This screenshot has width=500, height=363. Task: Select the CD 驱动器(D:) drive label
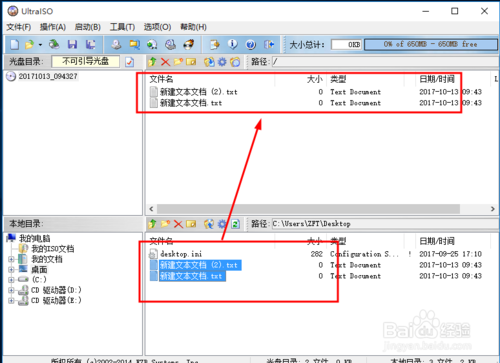tap(56, 290)
